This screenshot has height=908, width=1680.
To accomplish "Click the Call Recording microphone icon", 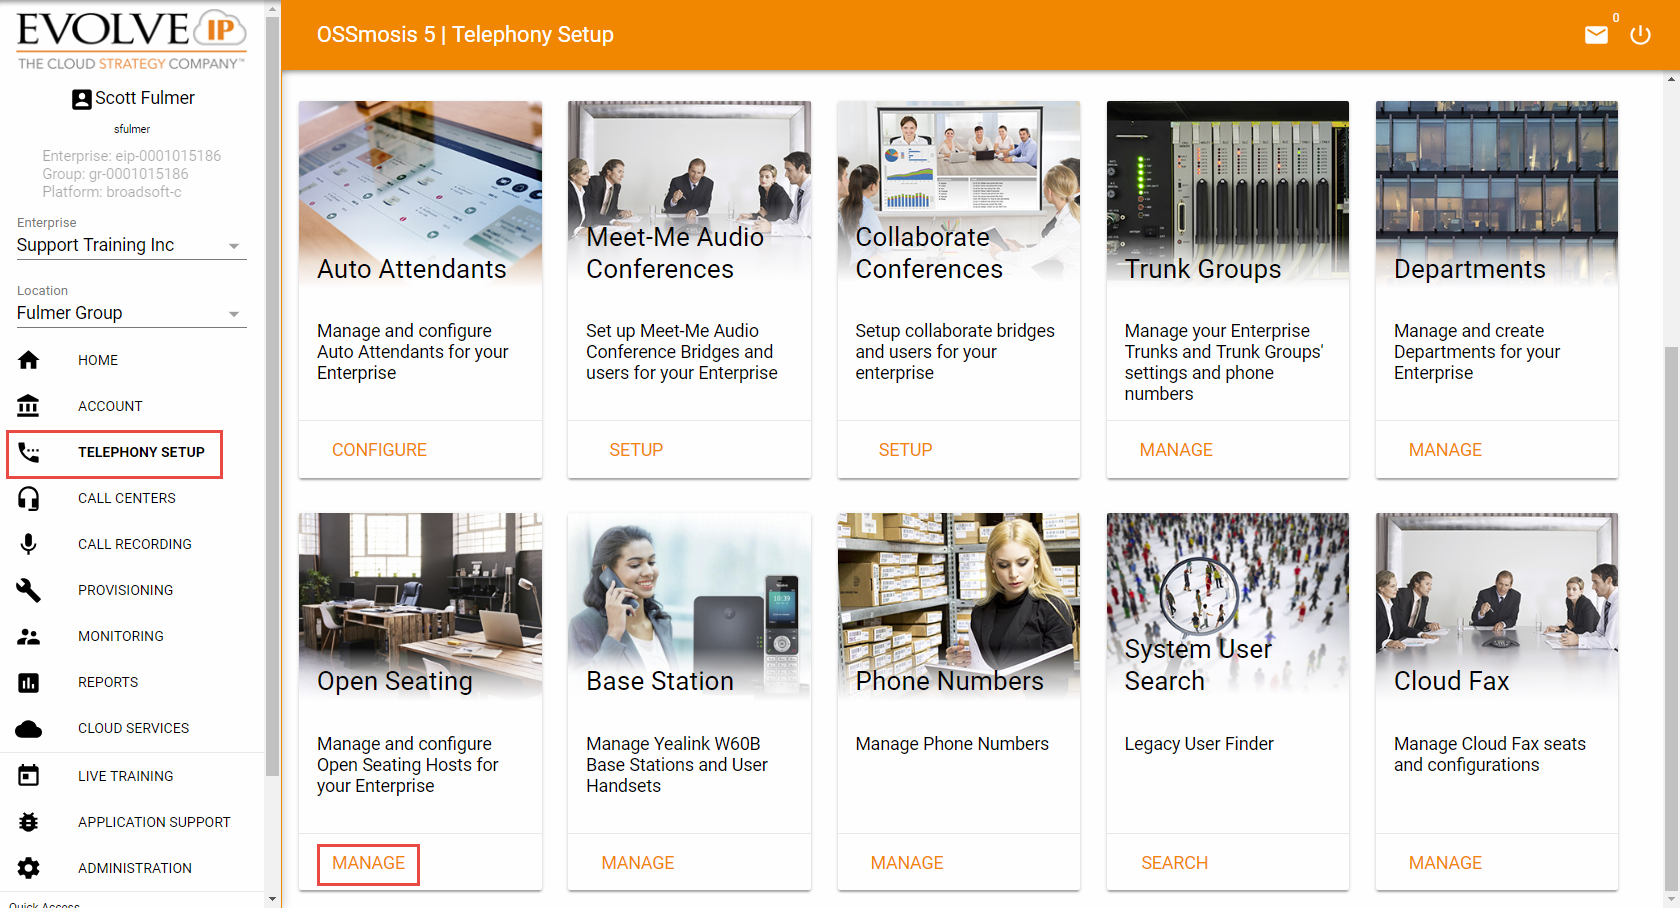I will [29, 544].
